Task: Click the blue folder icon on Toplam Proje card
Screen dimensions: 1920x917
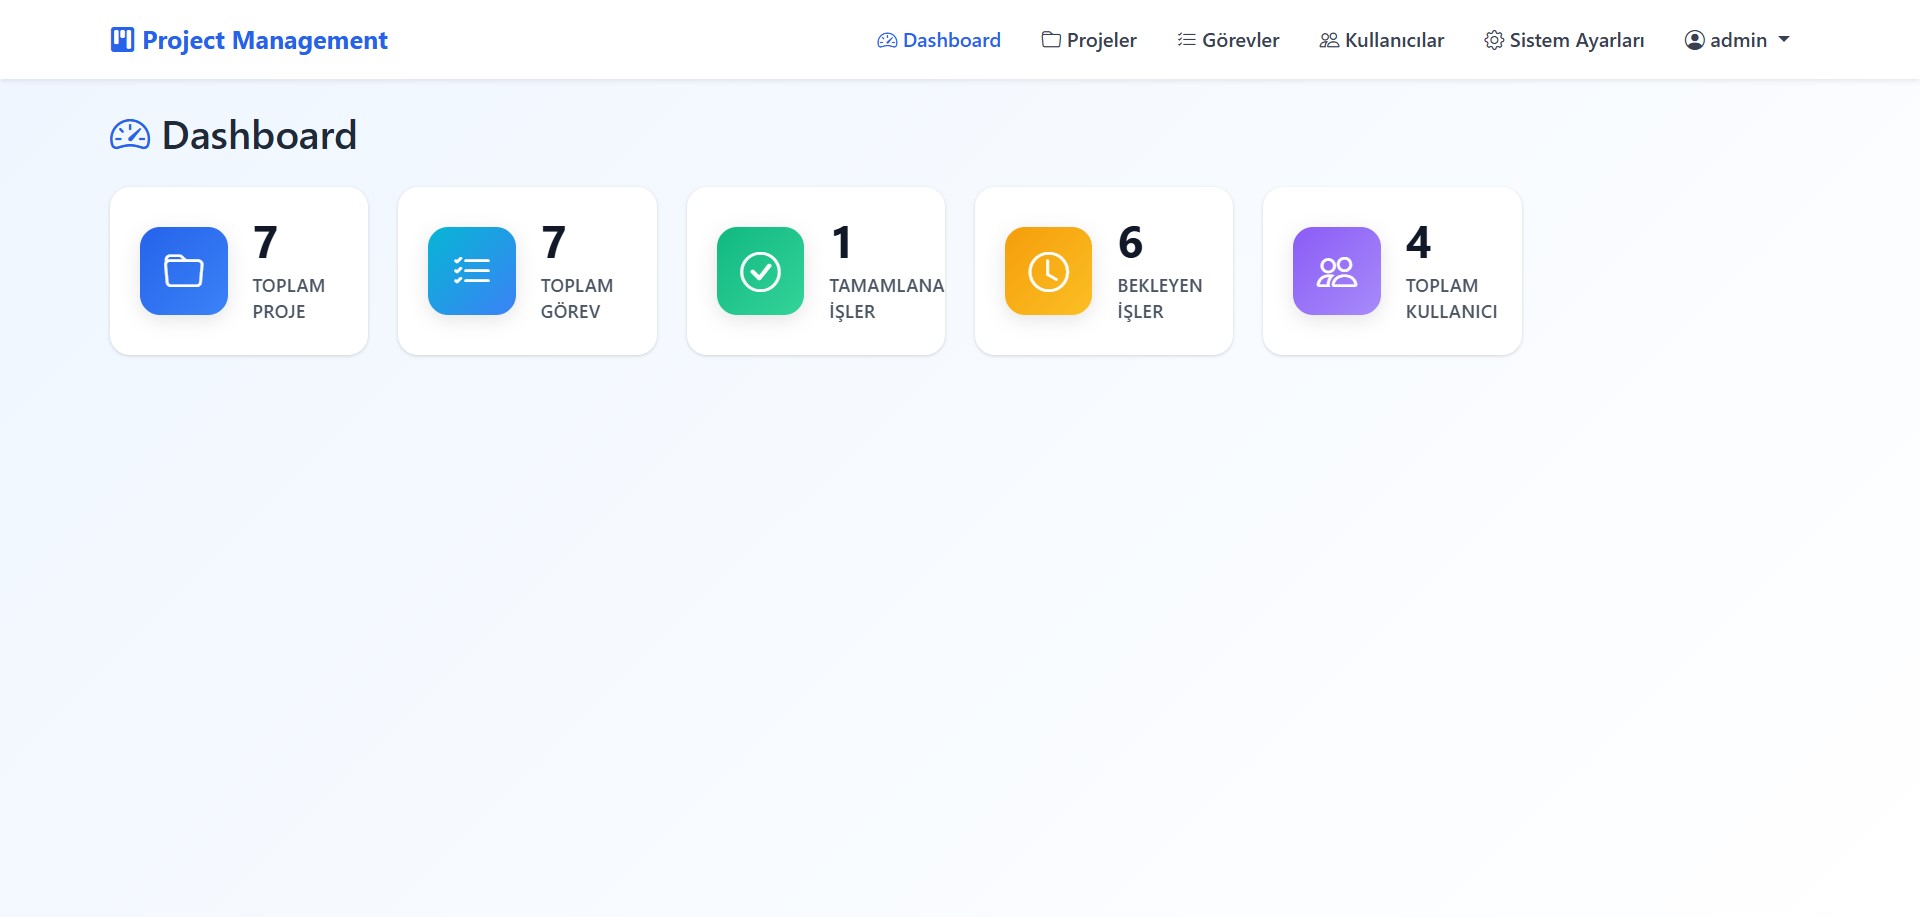Action: click(184, 271)
